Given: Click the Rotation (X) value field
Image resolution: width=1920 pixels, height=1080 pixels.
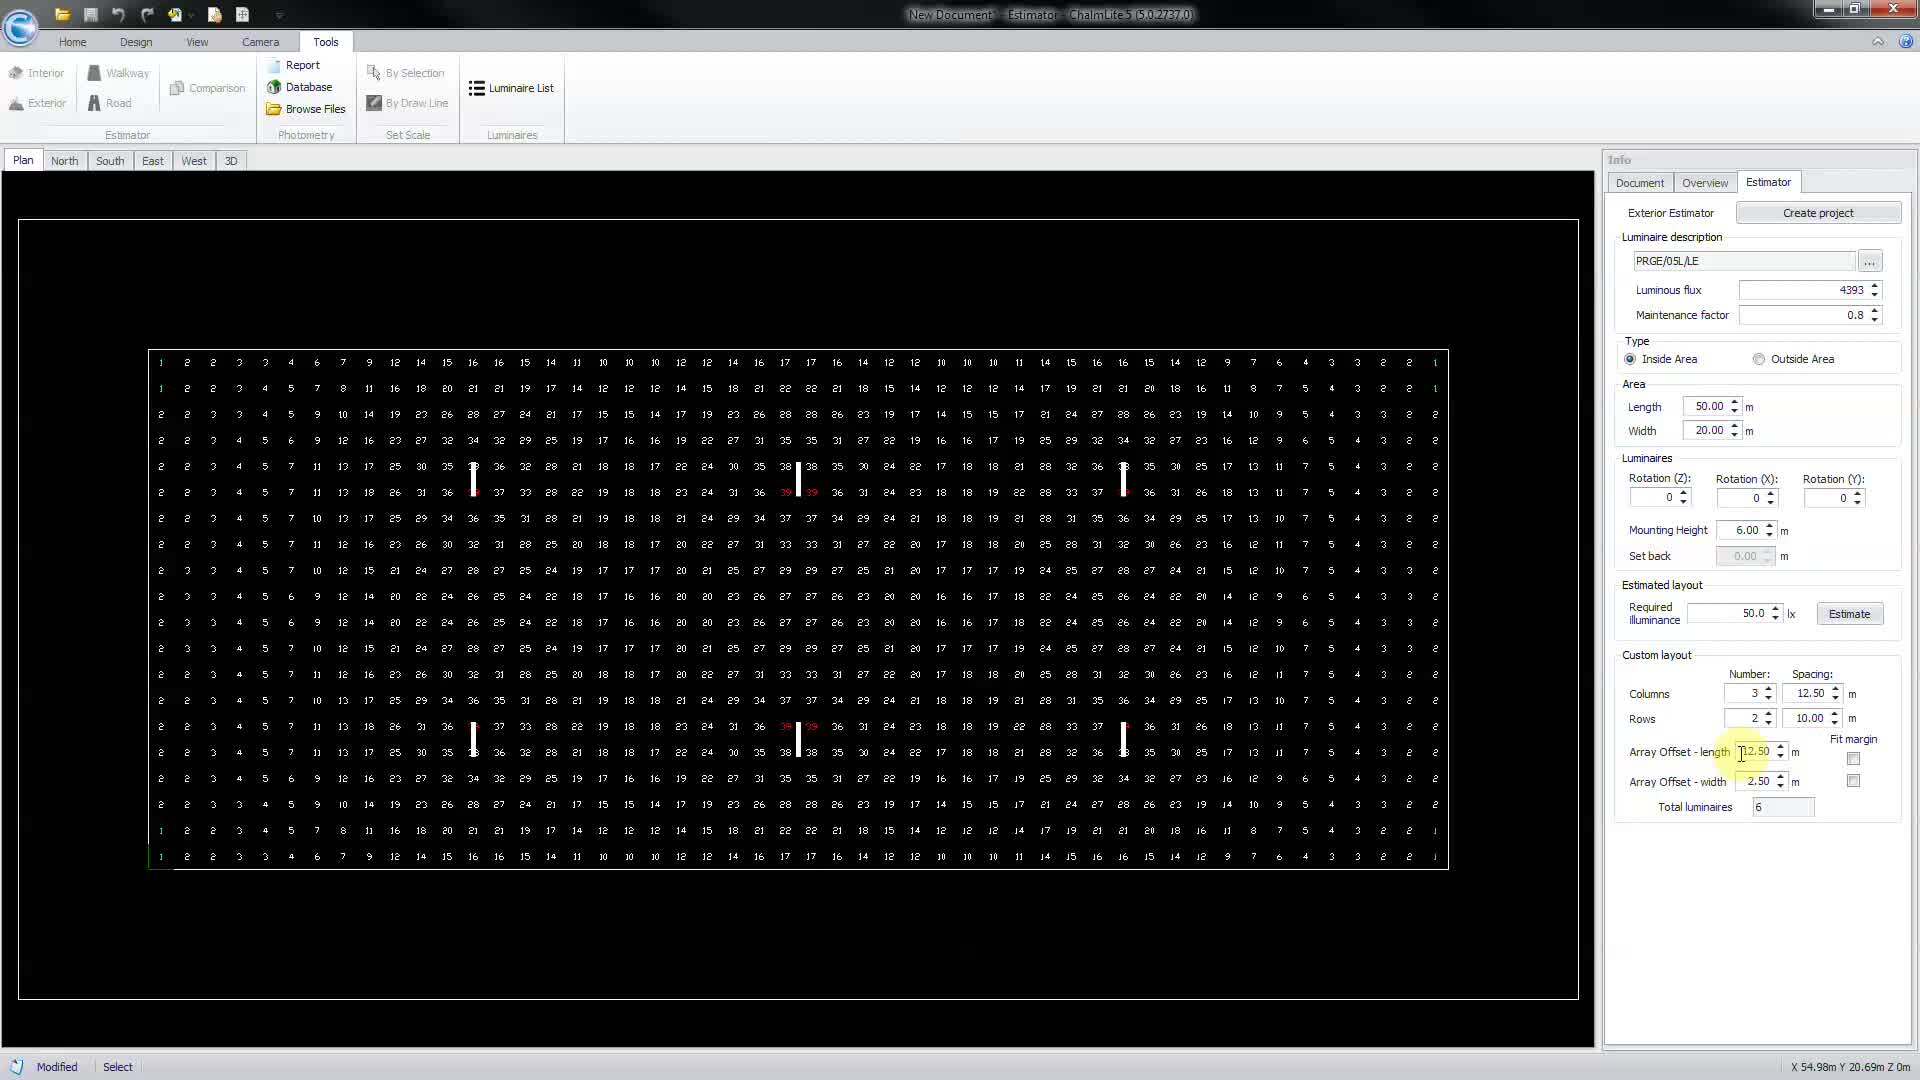Looking at the screenshot, I should (x=1740, y=498).
